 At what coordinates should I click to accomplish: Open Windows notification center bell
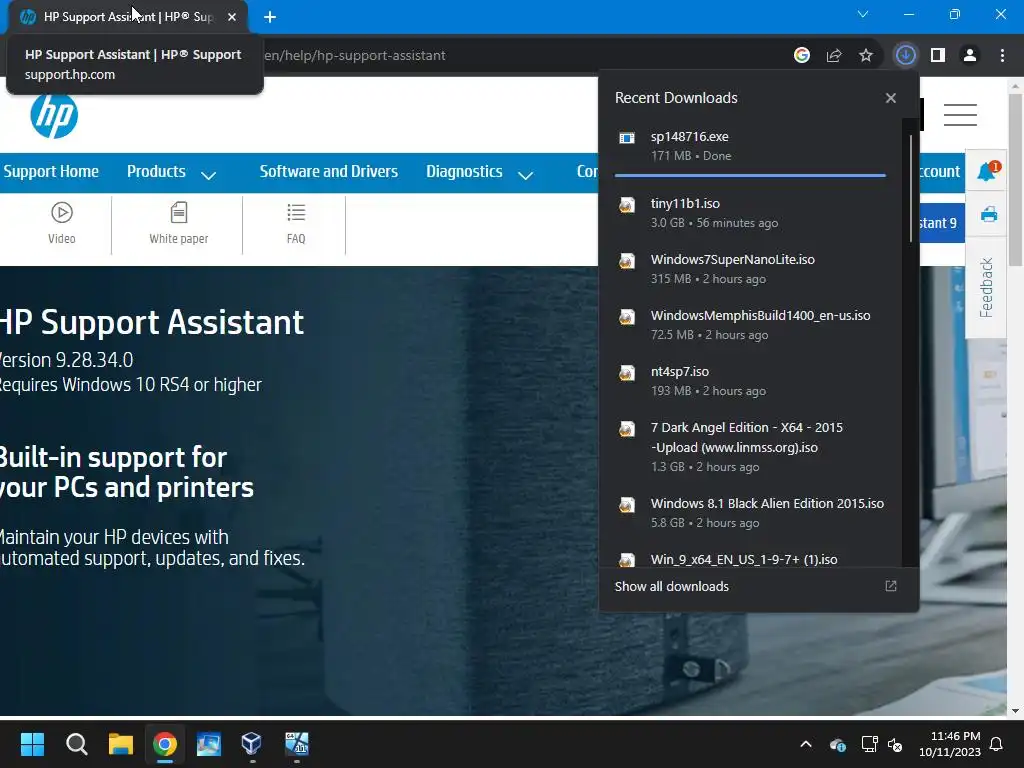pyautogui.click(x=997, y=744)
